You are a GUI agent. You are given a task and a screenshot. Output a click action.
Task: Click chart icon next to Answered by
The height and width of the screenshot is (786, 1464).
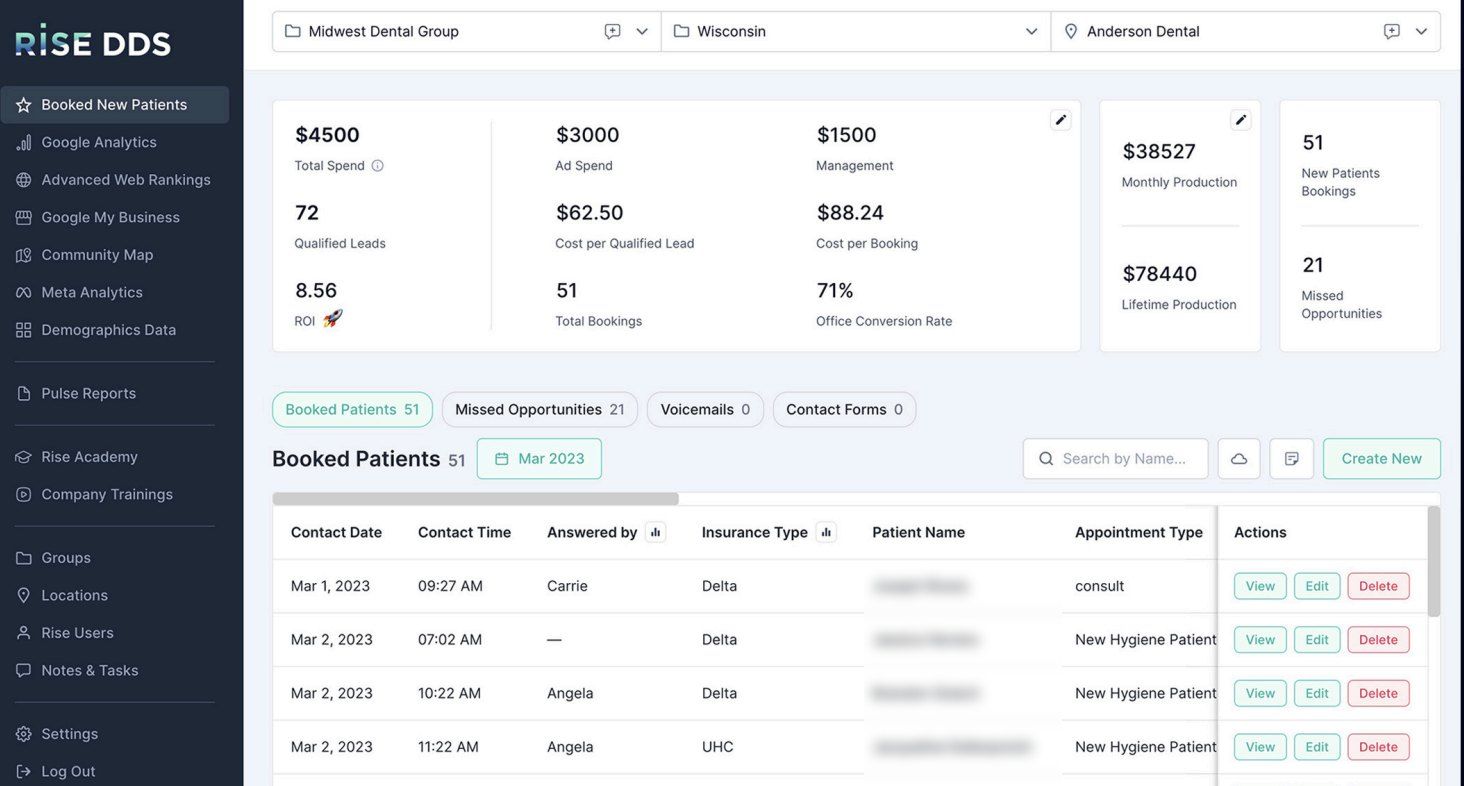coord(656,532)
